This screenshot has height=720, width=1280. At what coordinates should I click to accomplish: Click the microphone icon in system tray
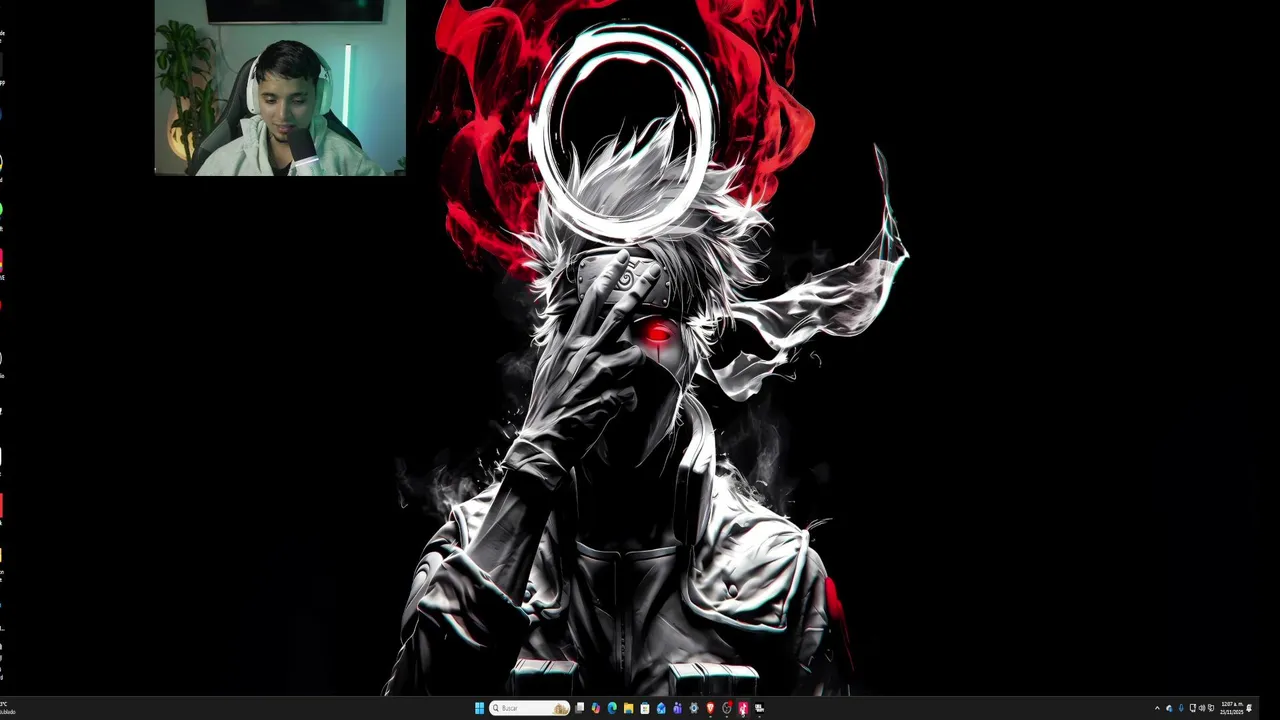click(x=1181, y=708)
